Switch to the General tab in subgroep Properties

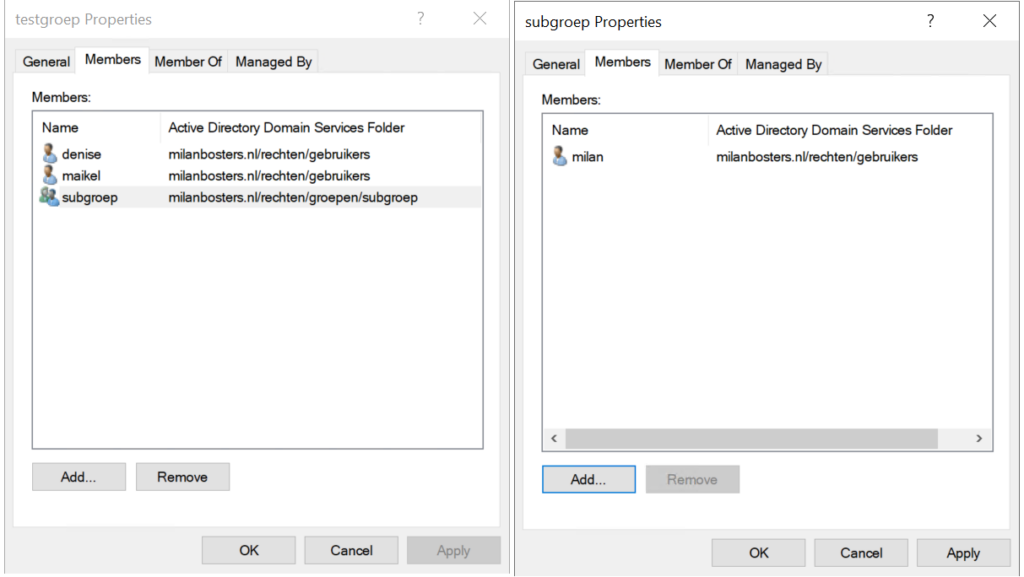click(555, 63)
